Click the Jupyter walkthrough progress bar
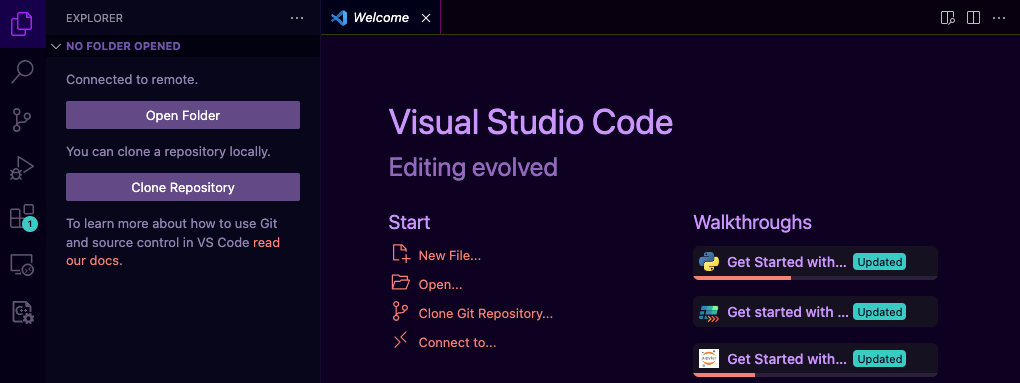 click(815, 375)
